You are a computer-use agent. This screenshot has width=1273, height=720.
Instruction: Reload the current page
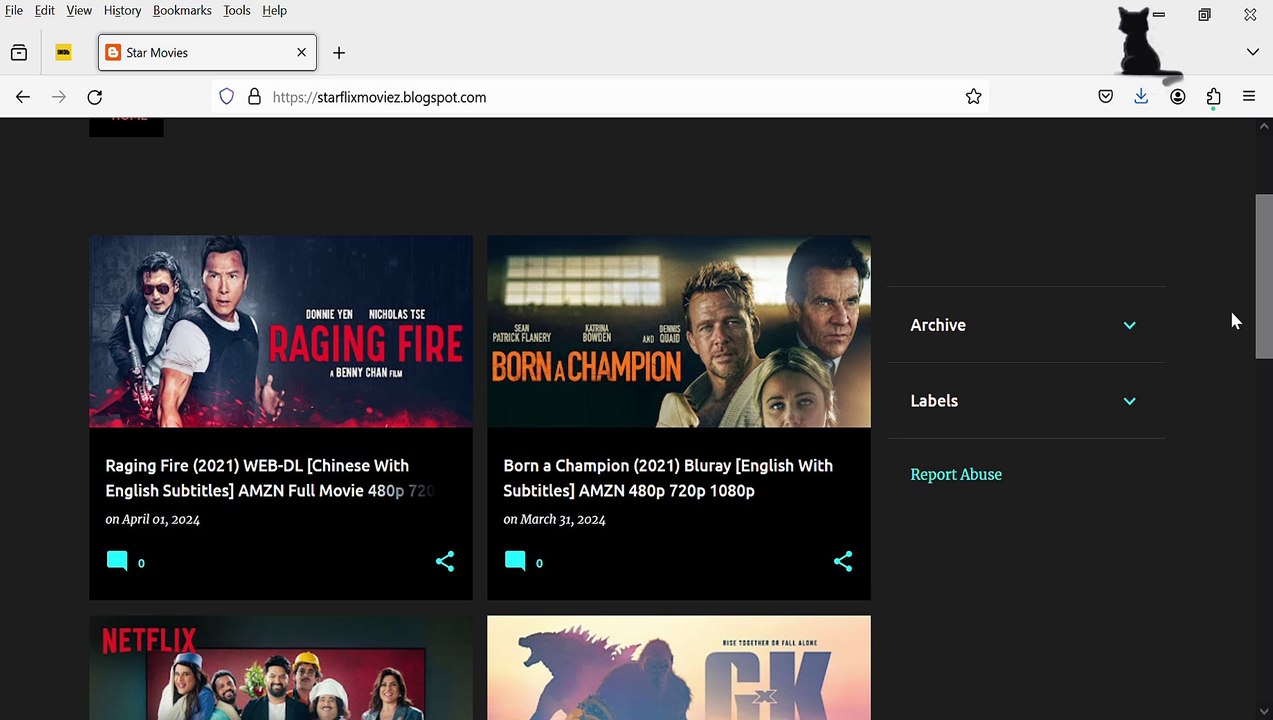(x=95, y=97)
